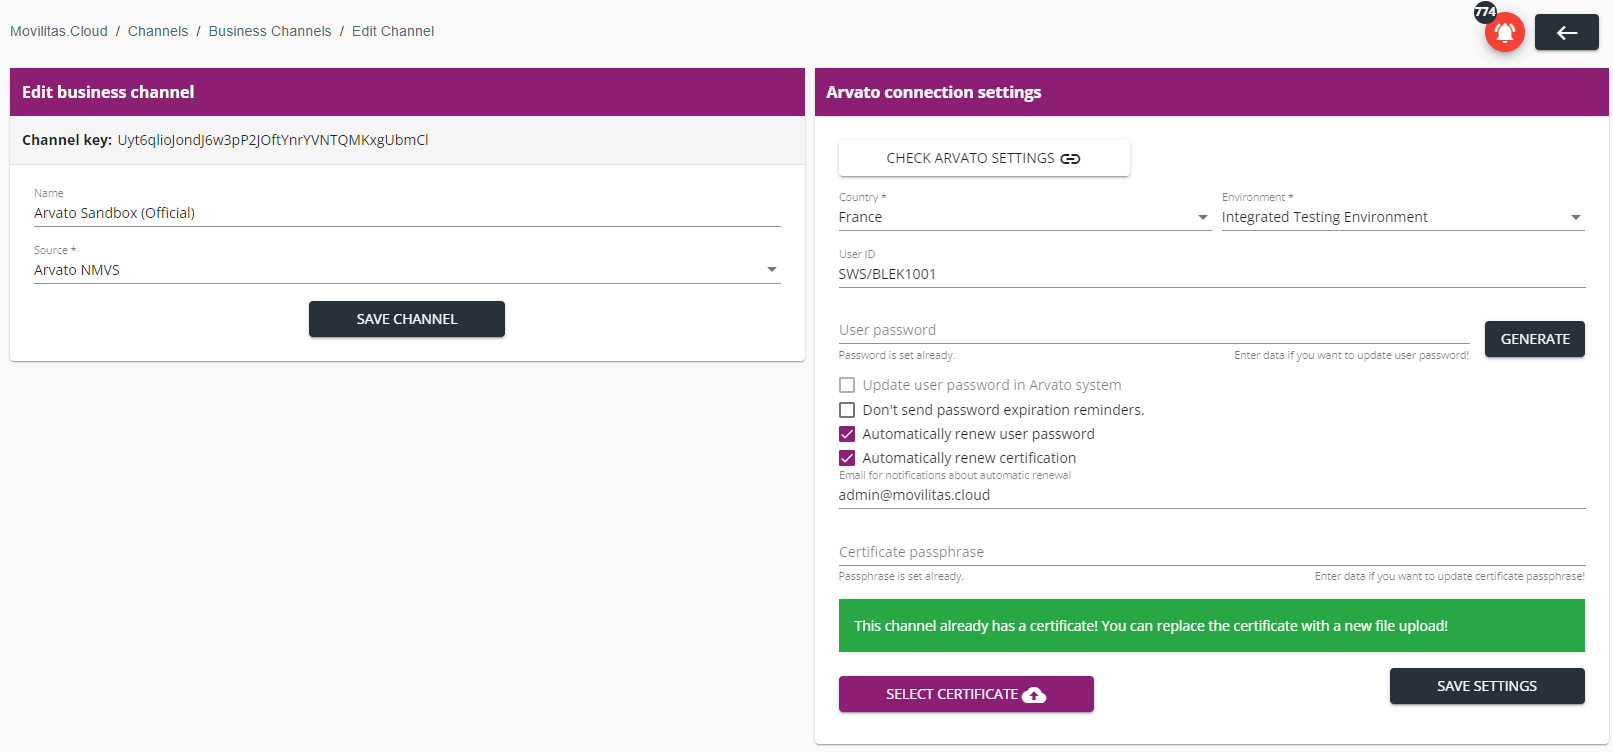Viewport: 1613px width, 752px height.
Task: Click the back arrow button
Action: (x=1566, y=33)
